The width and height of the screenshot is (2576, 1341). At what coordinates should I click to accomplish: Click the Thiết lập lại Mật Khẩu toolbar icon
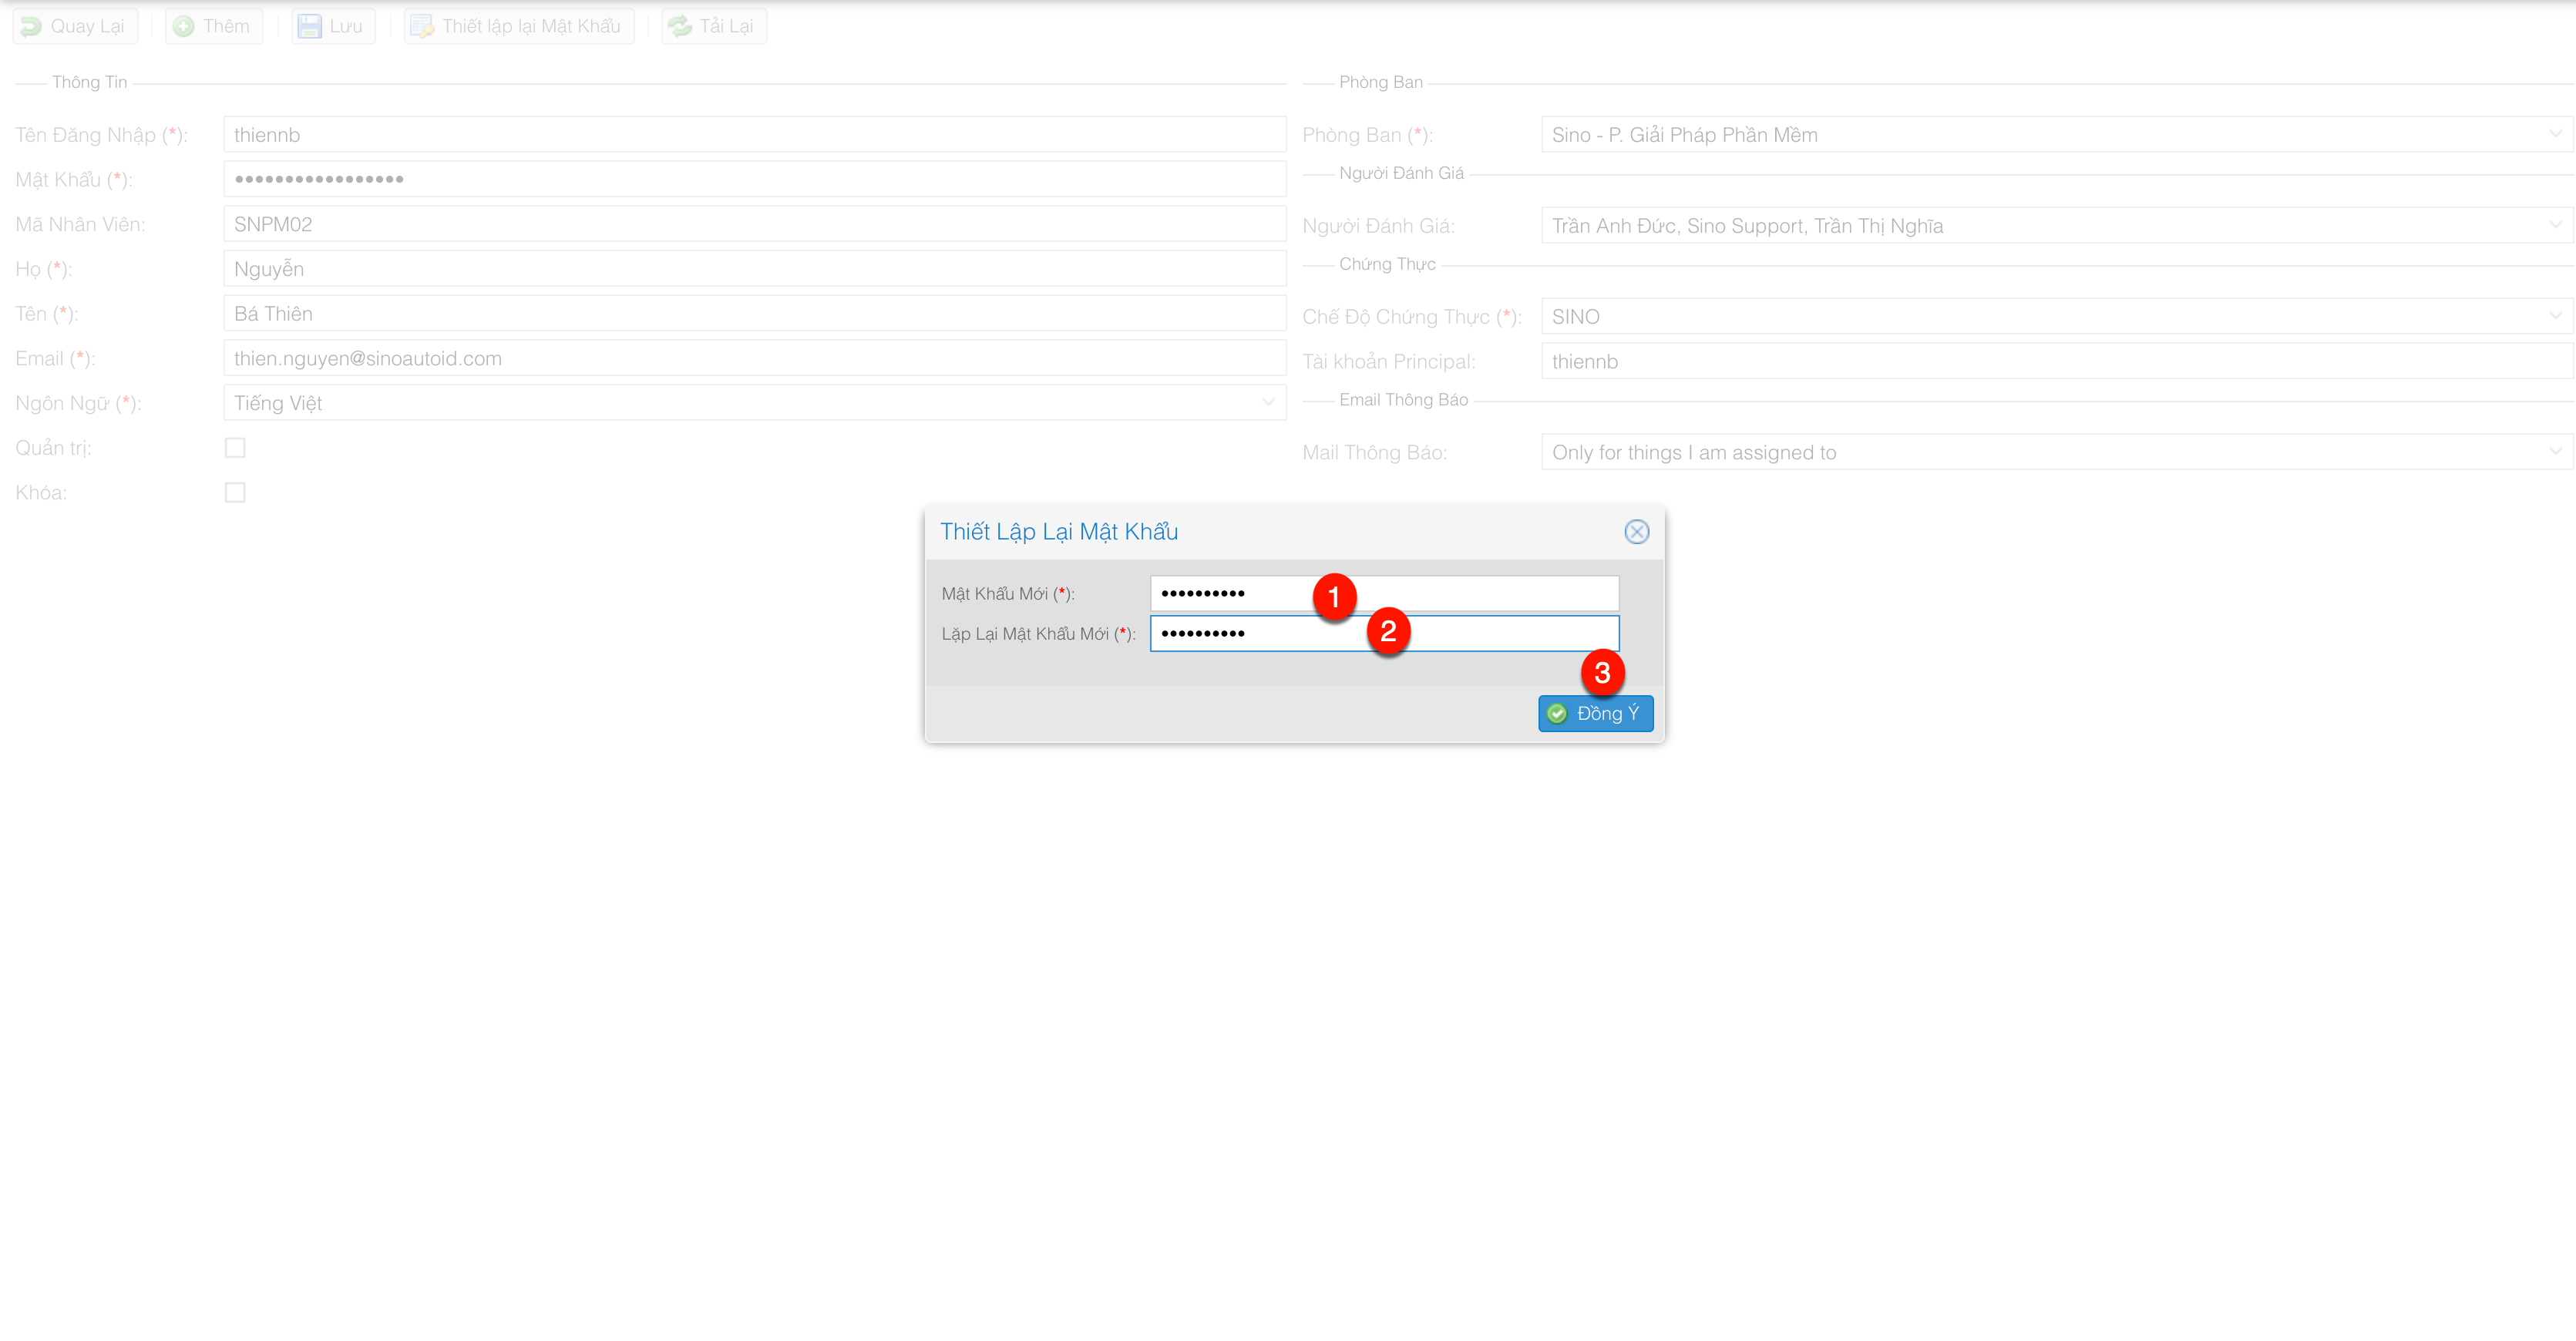(422, 26)
